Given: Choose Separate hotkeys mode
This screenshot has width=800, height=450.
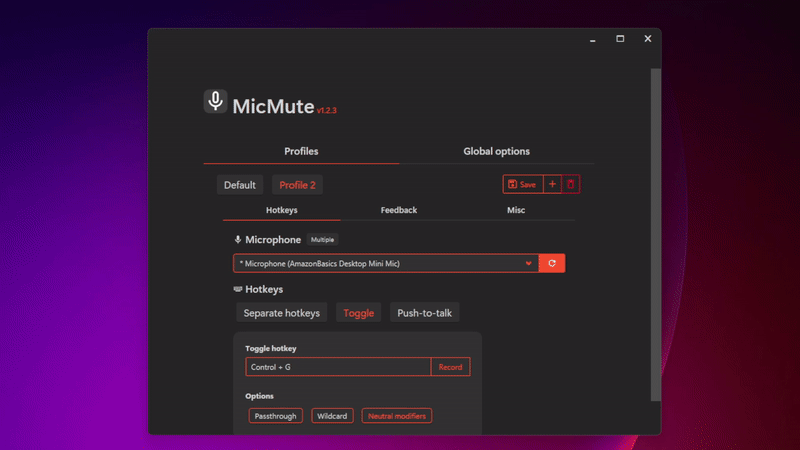Looking at the screenshot, I should pyautogui.click(x=282, y=313).
